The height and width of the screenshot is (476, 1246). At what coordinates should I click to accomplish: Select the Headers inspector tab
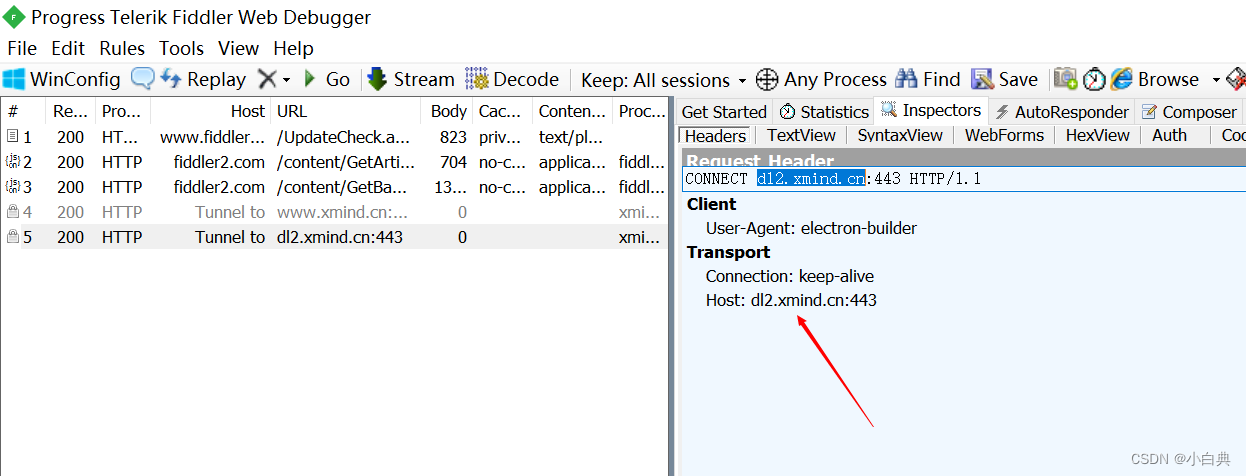[x=715, y=135]
